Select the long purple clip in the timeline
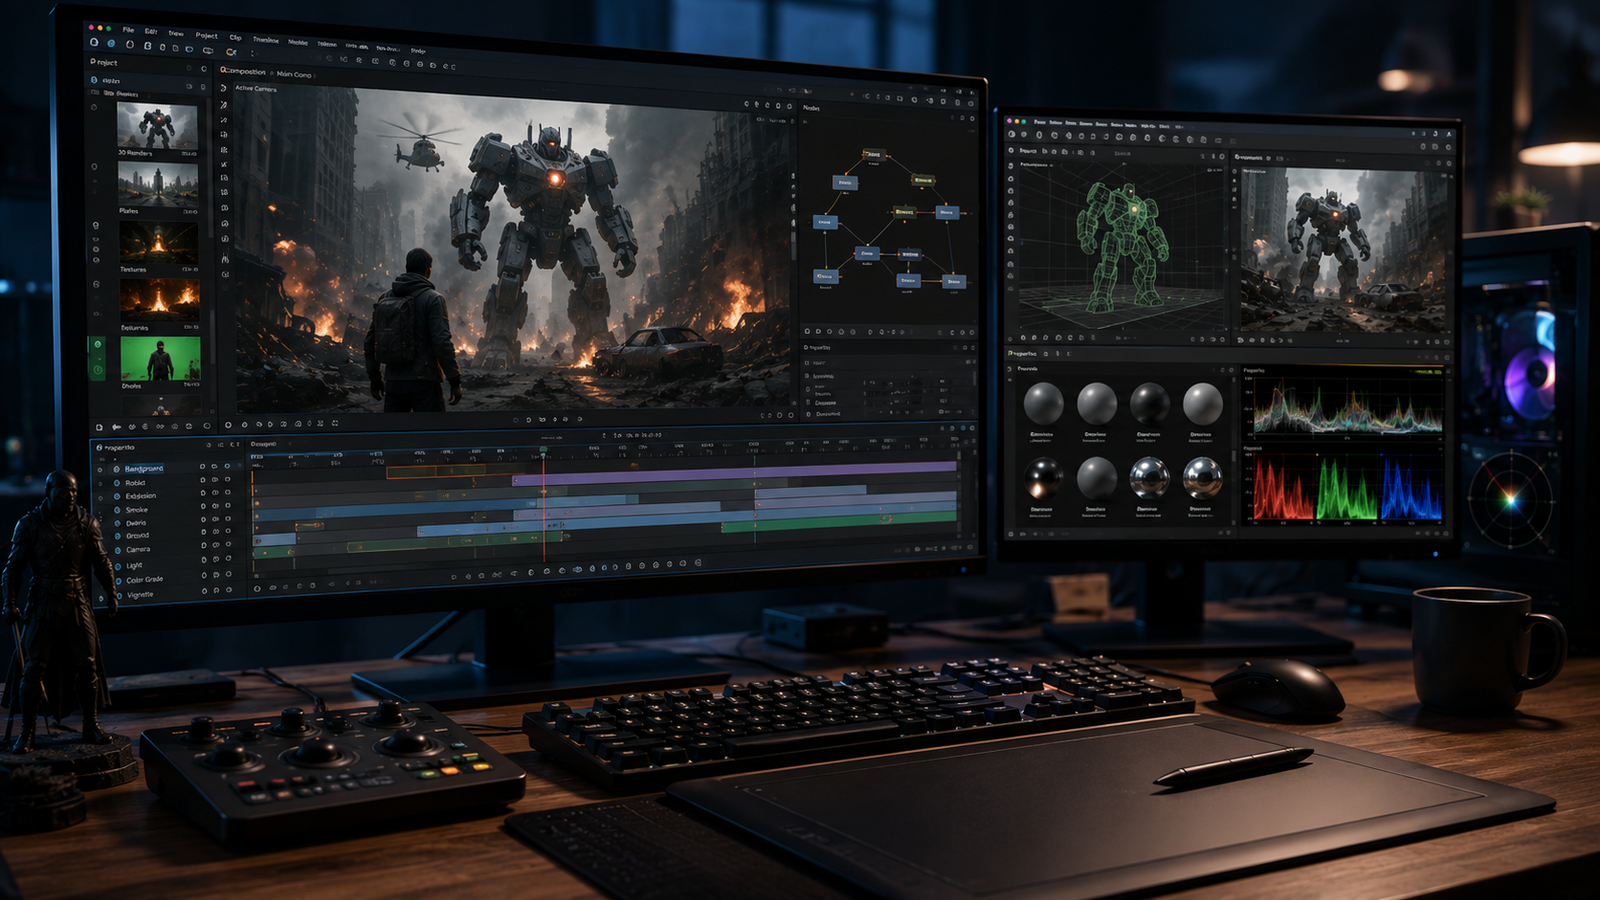This screenshot has width=1600, height=900. click(735, 475)
